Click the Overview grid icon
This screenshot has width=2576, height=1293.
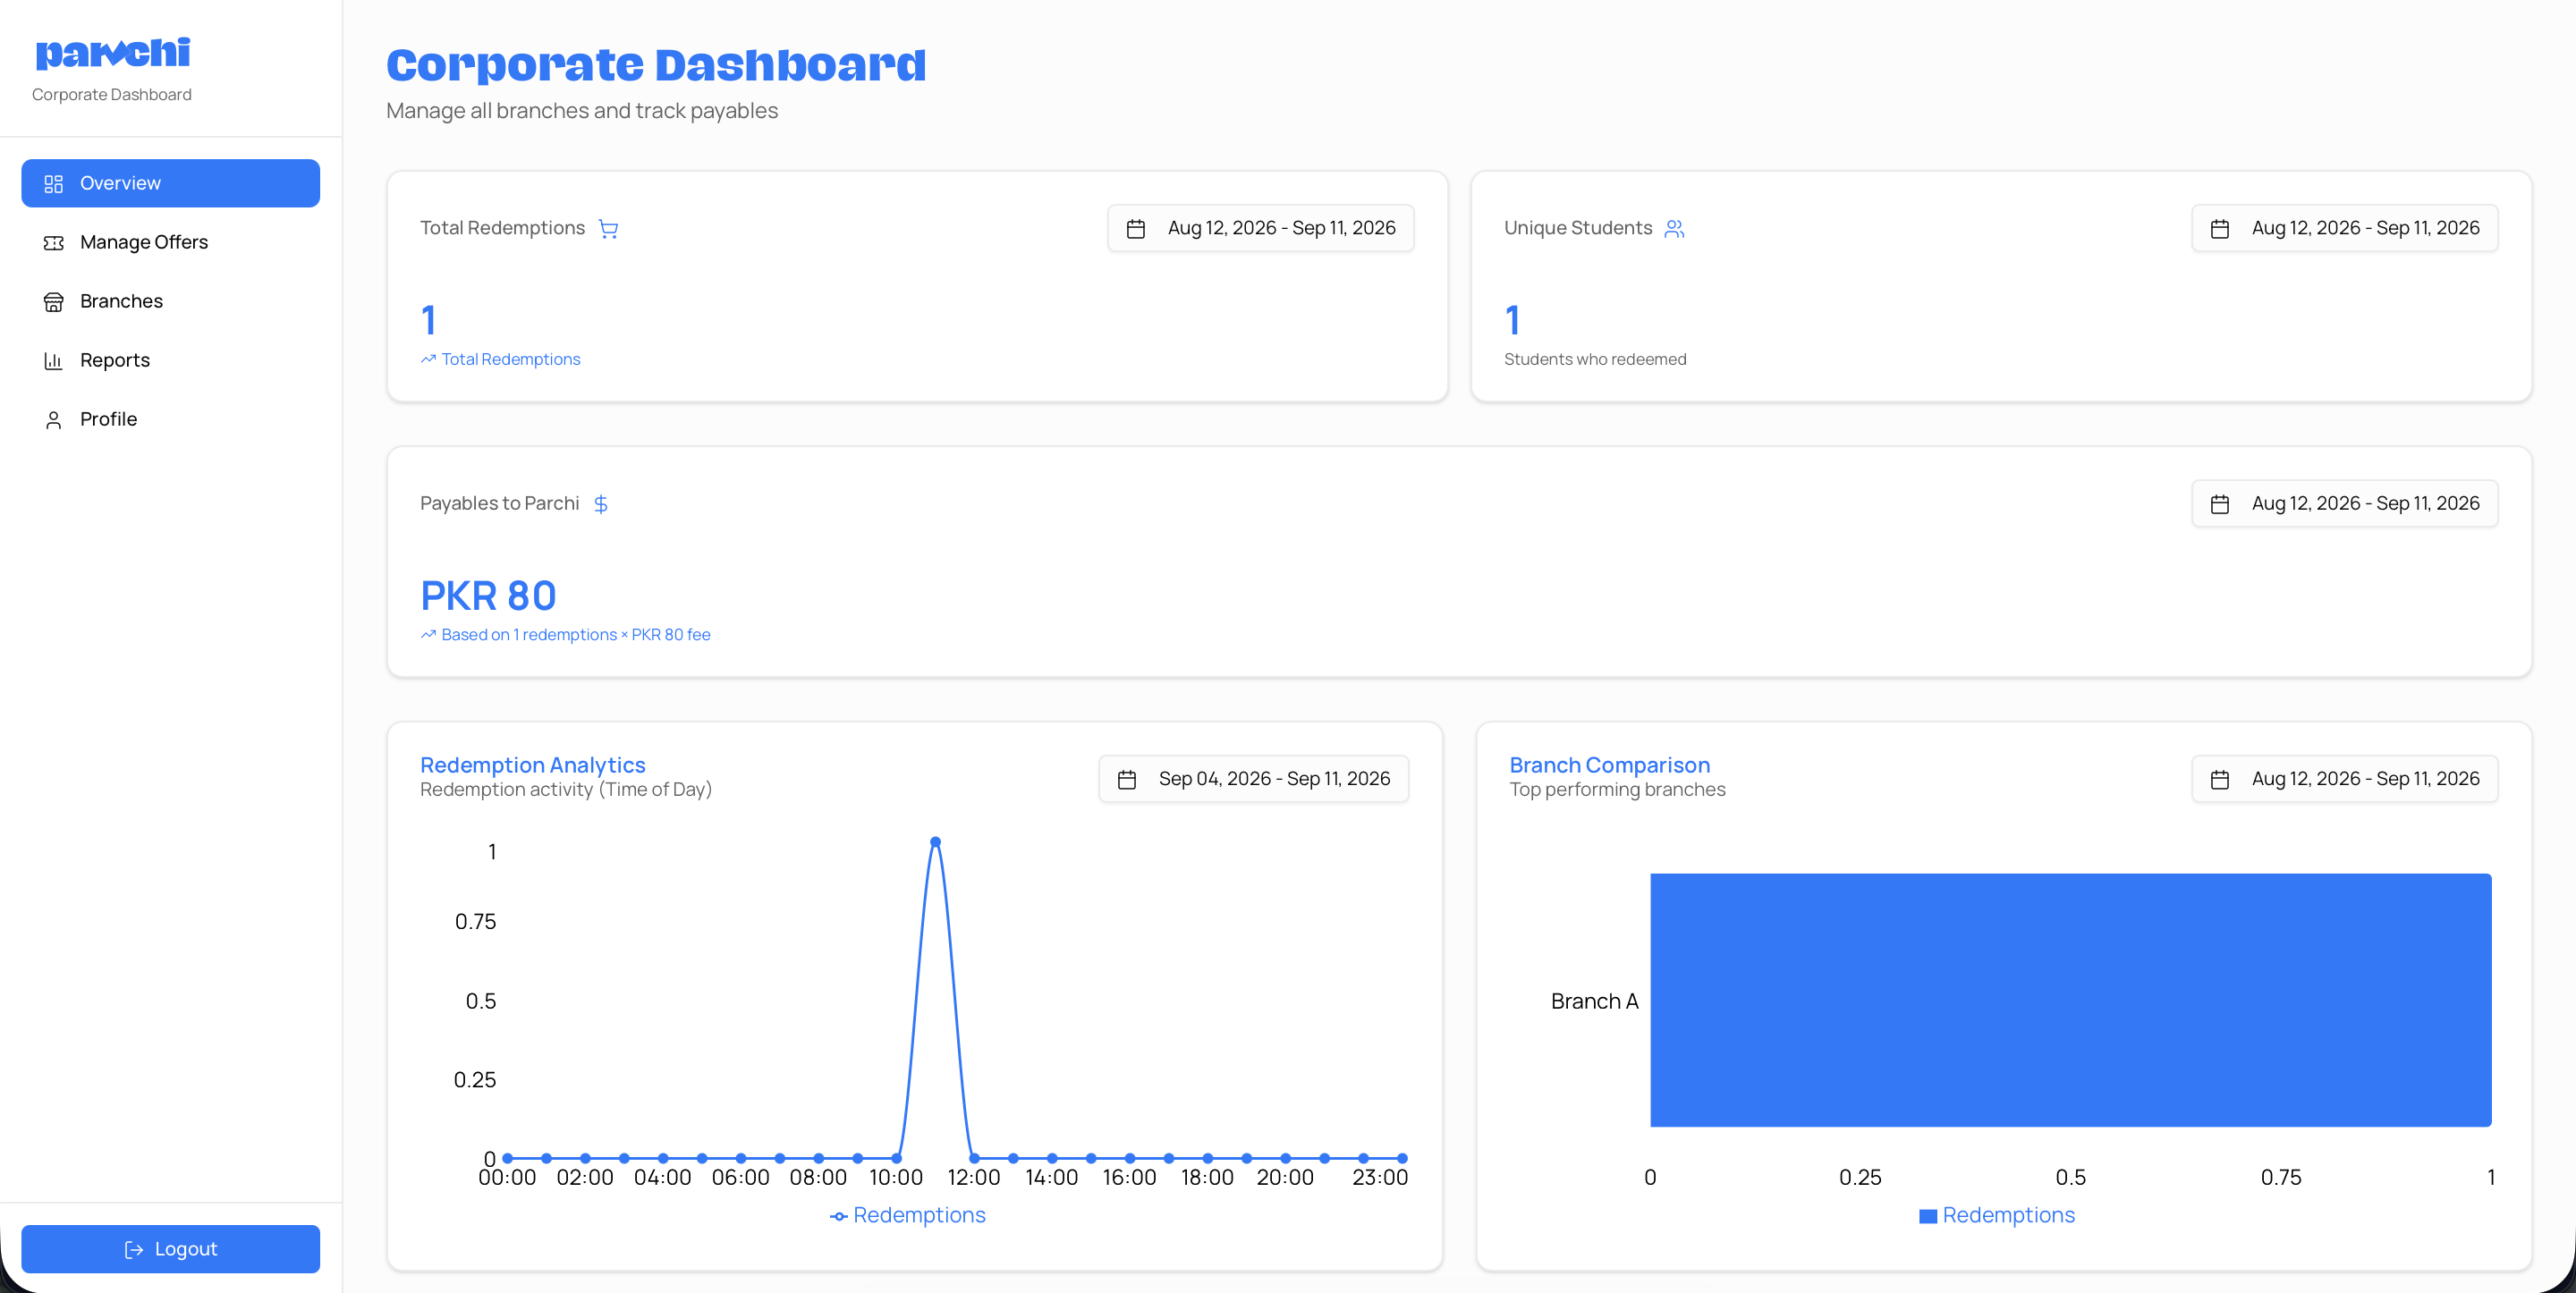(54, 184)
